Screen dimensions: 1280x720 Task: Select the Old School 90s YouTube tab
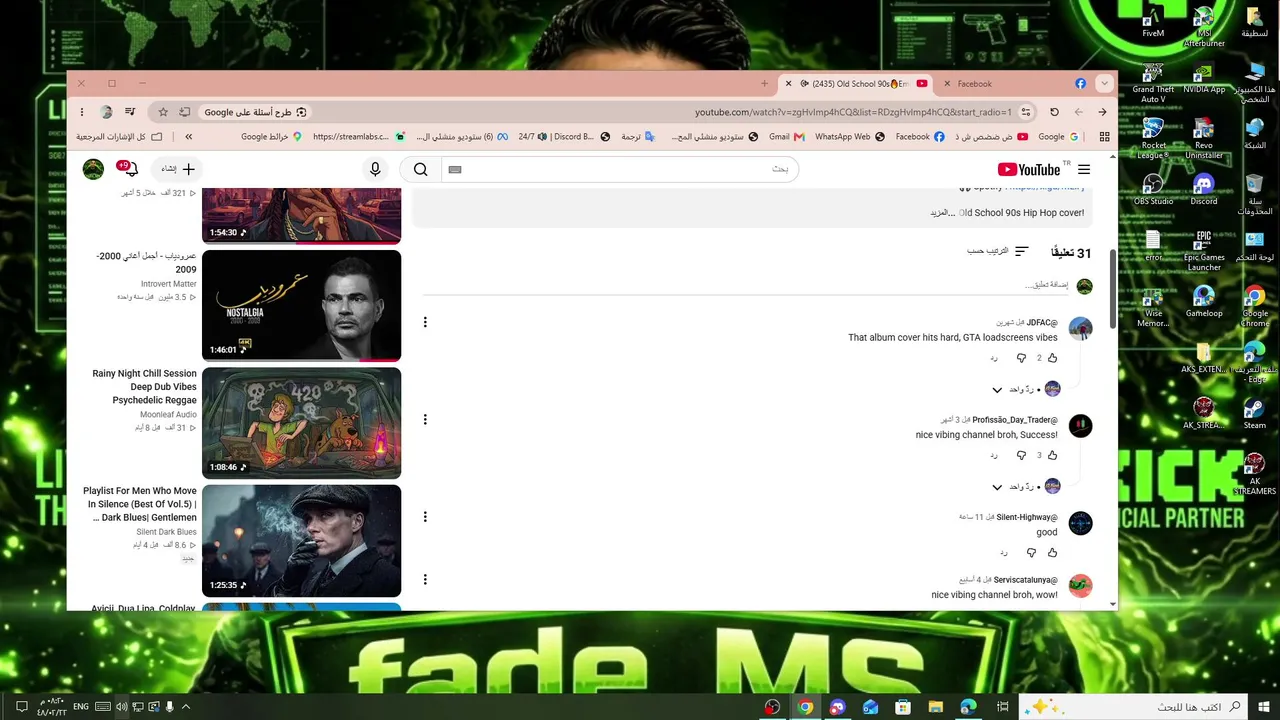click(856, 84)
